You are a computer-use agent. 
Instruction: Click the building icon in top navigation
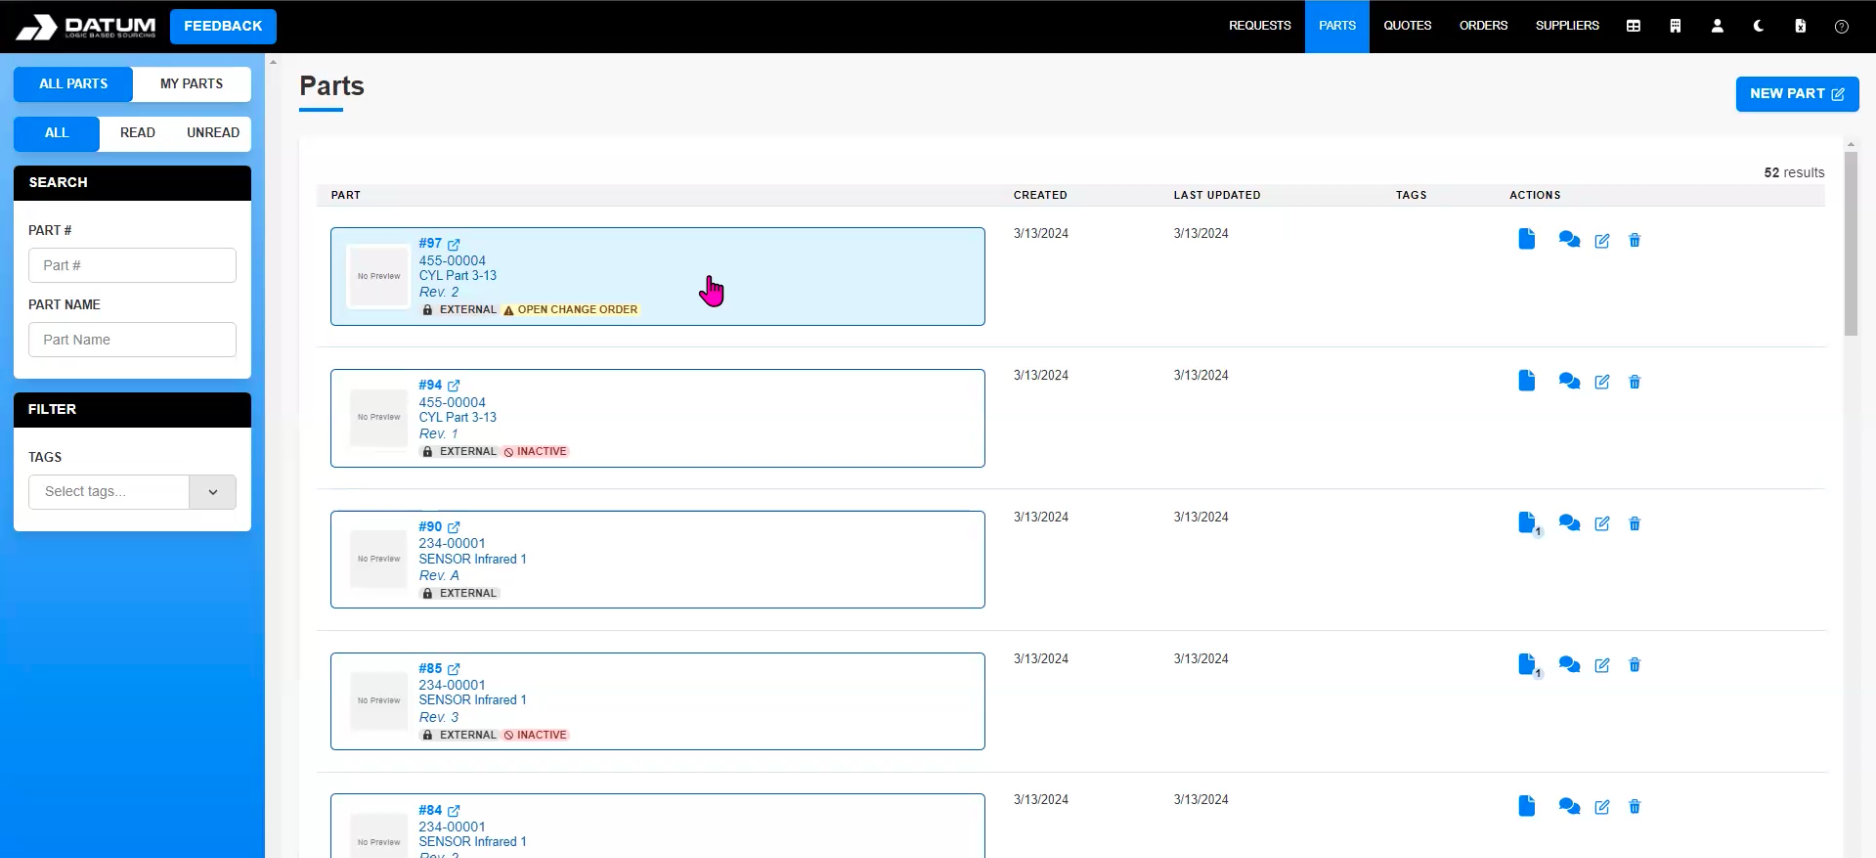coord(1675,26)
